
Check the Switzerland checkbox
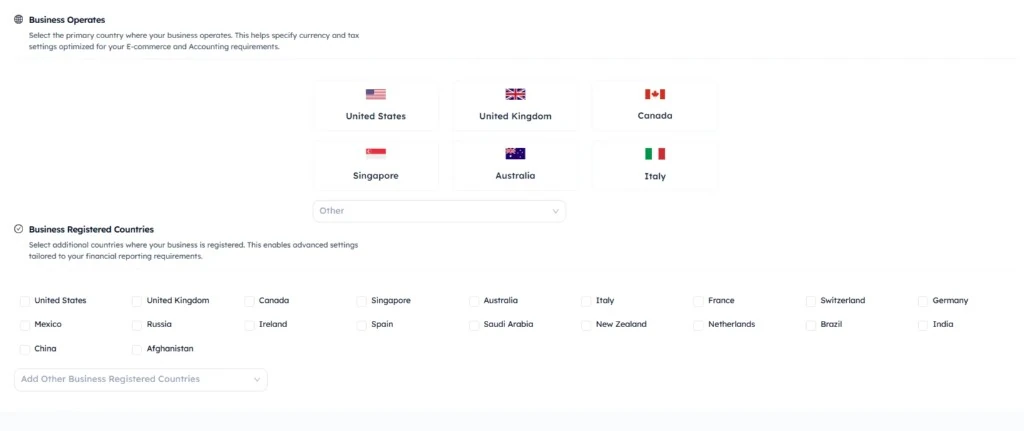[810, 301]
